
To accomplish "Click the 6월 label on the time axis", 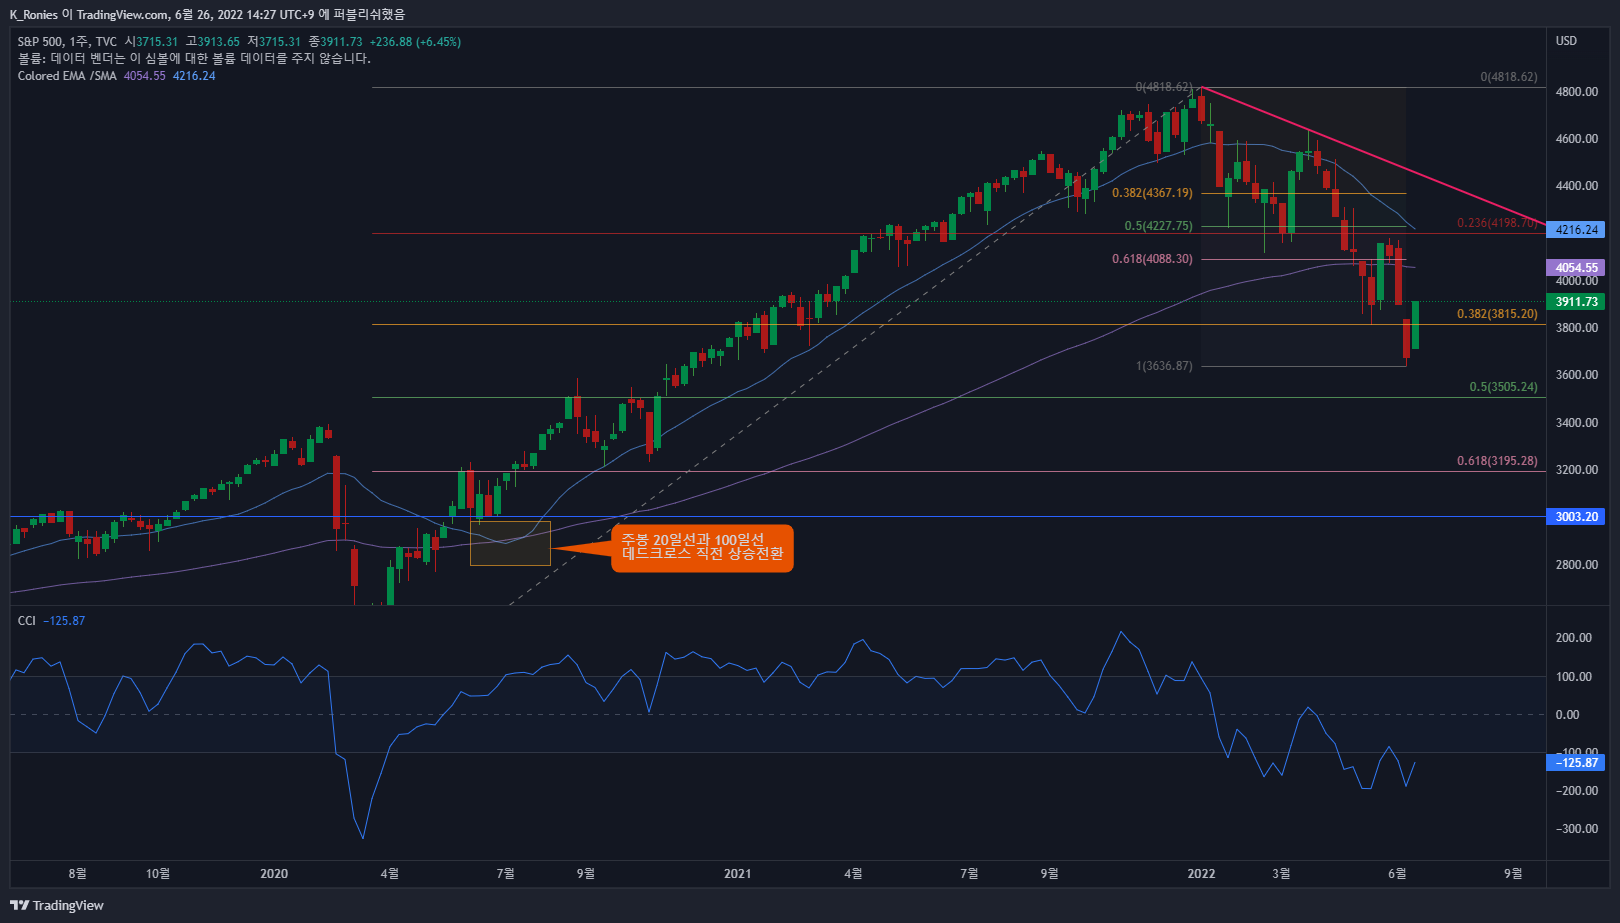I will pyautogui.click(x=1397, y=874).
